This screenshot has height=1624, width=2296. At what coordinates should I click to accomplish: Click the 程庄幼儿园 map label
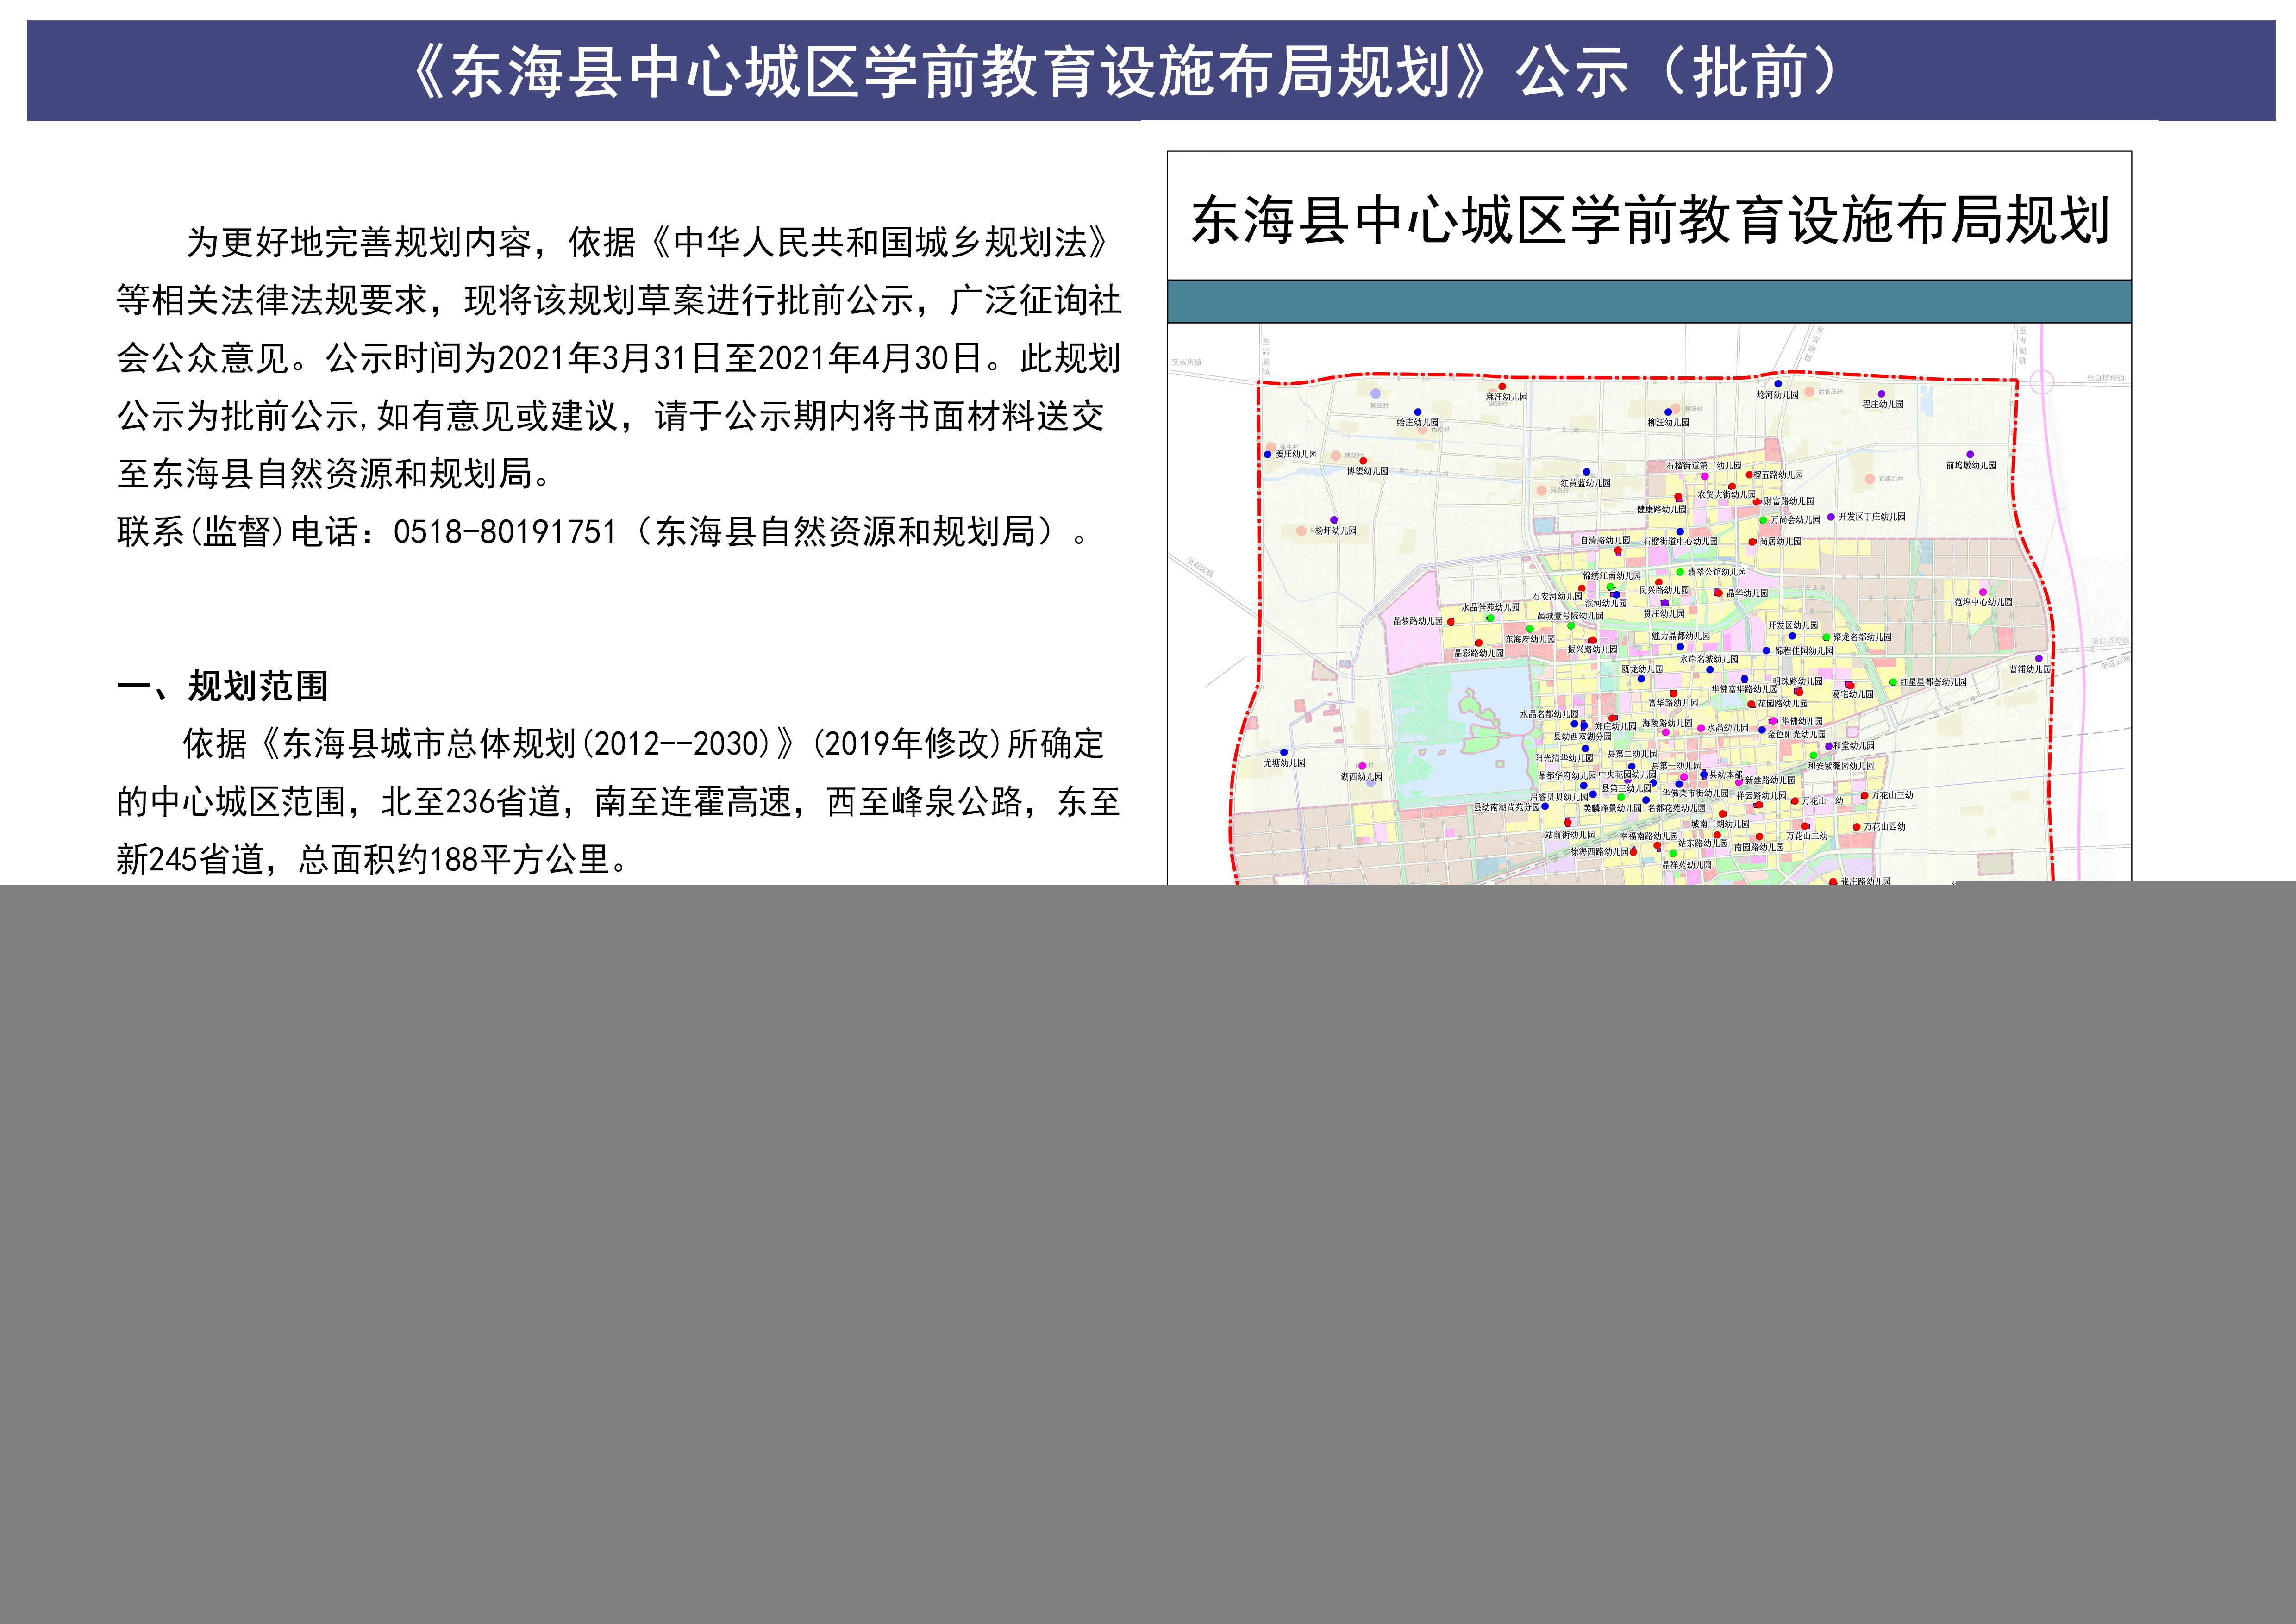(x=1883, y=405)
